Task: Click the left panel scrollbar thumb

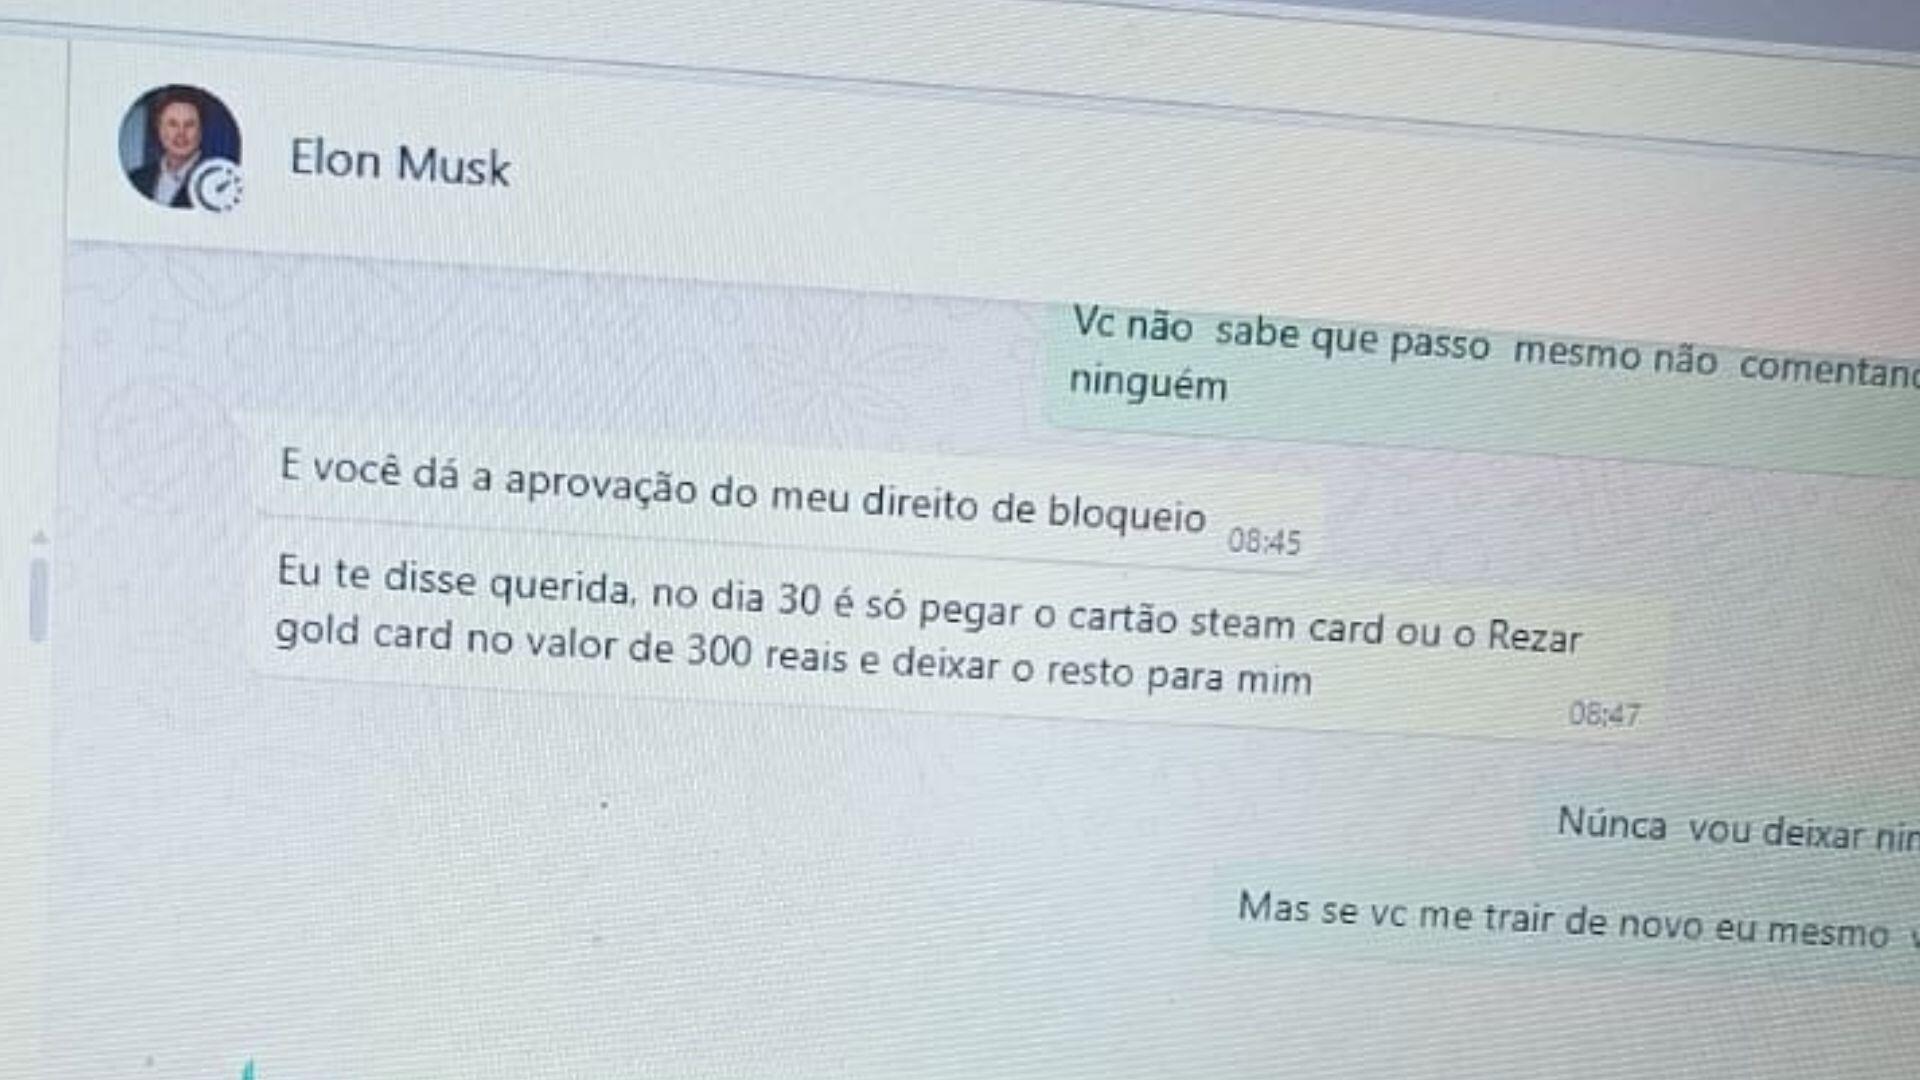Action: click(x=39, y=599)
